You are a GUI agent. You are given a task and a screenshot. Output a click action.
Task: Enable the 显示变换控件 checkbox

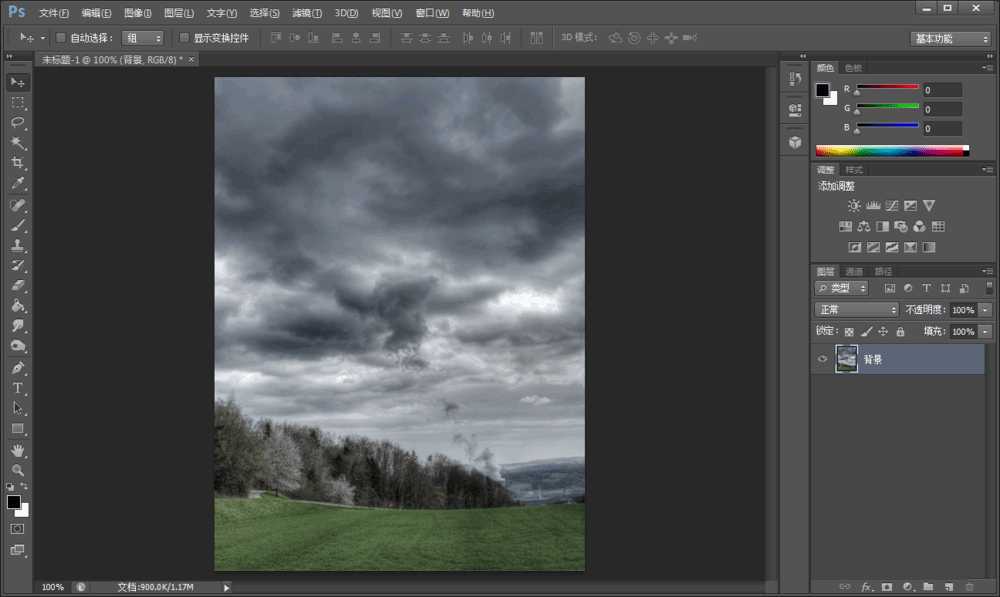click(x=185, y=37)
